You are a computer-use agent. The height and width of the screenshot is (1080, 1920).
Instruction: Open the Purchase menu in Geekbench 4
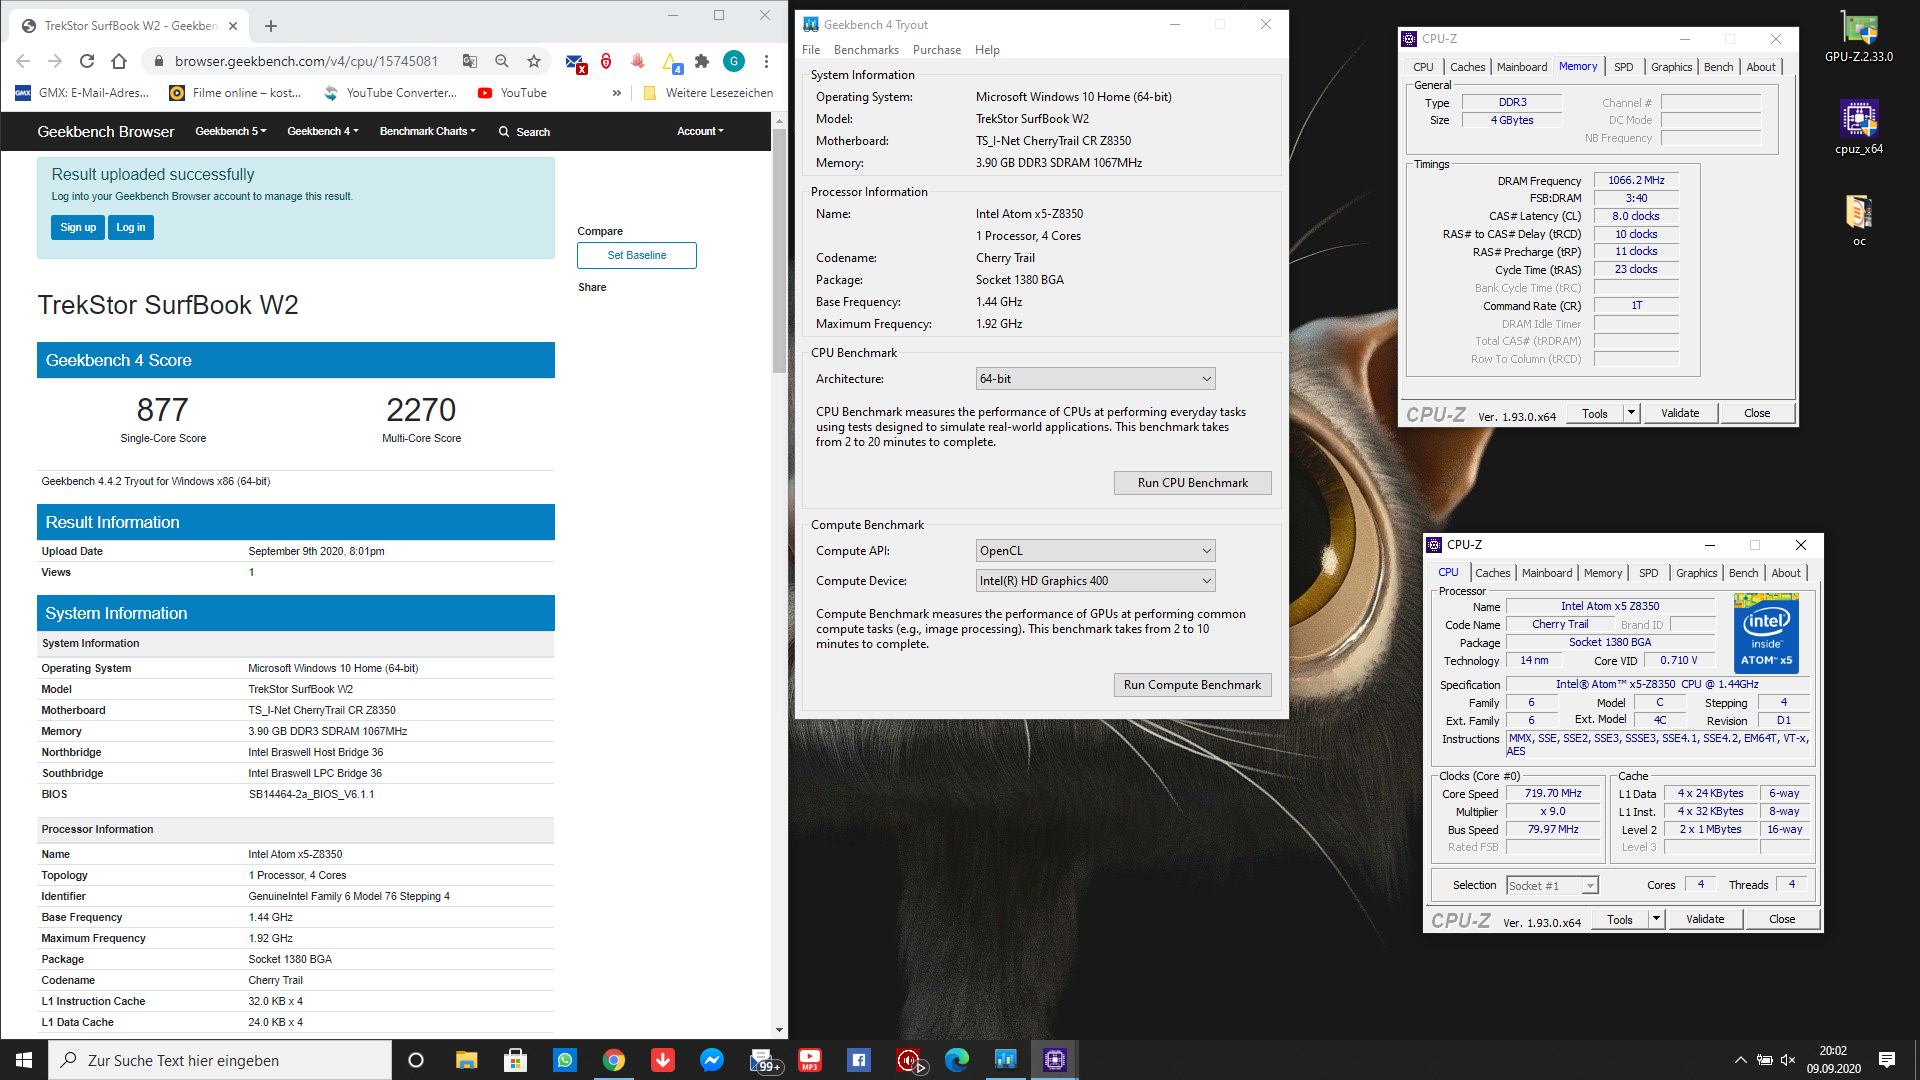(x=936, y=50)
